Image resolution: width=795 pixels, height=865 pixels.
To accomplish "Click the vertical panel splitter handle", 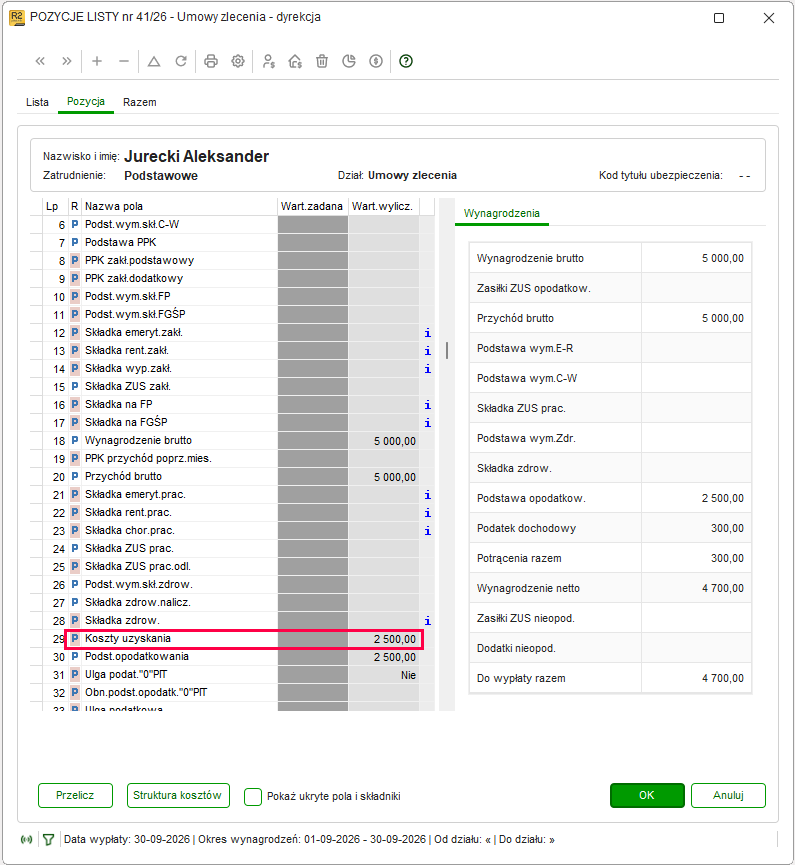I will [446, 350].
